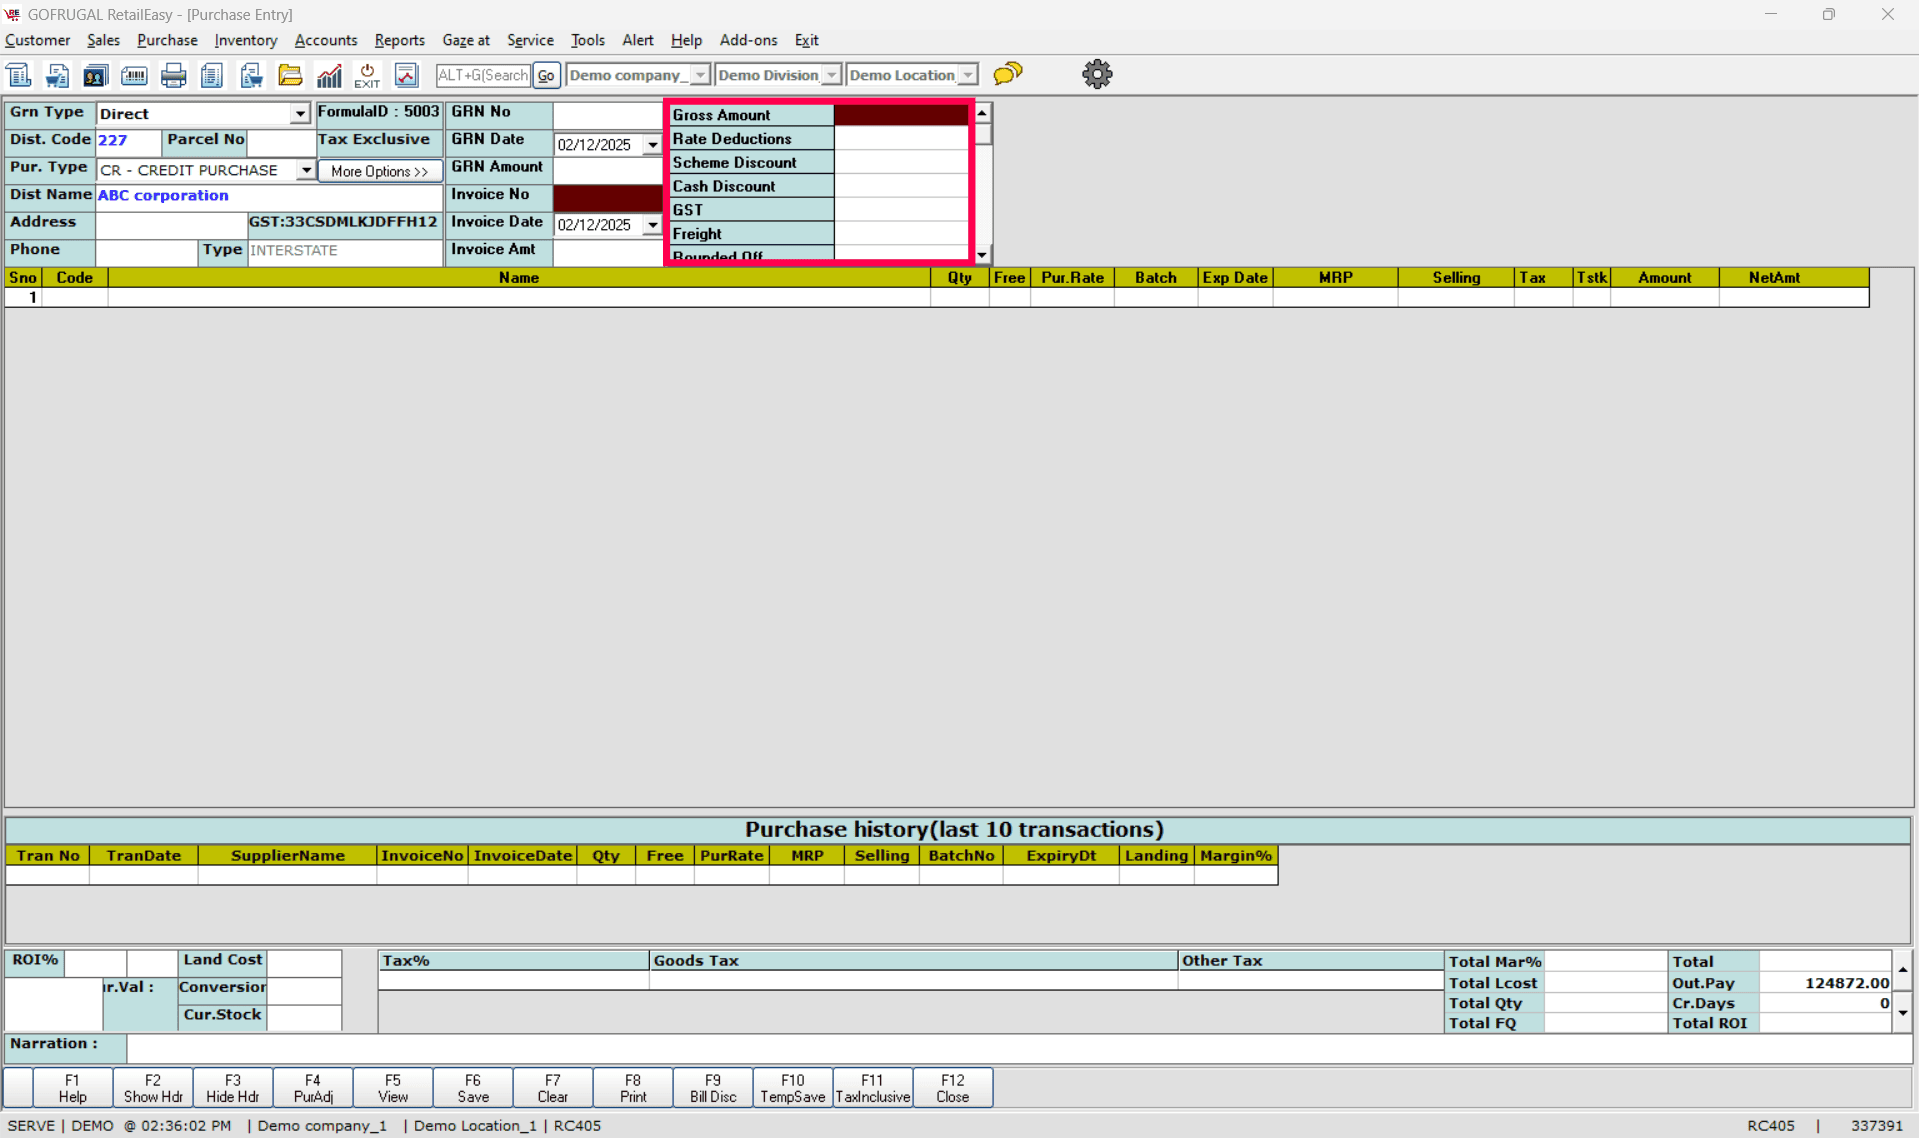Open the Pur. Type dropdown arrow
Image resolution: width=1919 pixels, height=1138 pixels.
click(306, 171)
